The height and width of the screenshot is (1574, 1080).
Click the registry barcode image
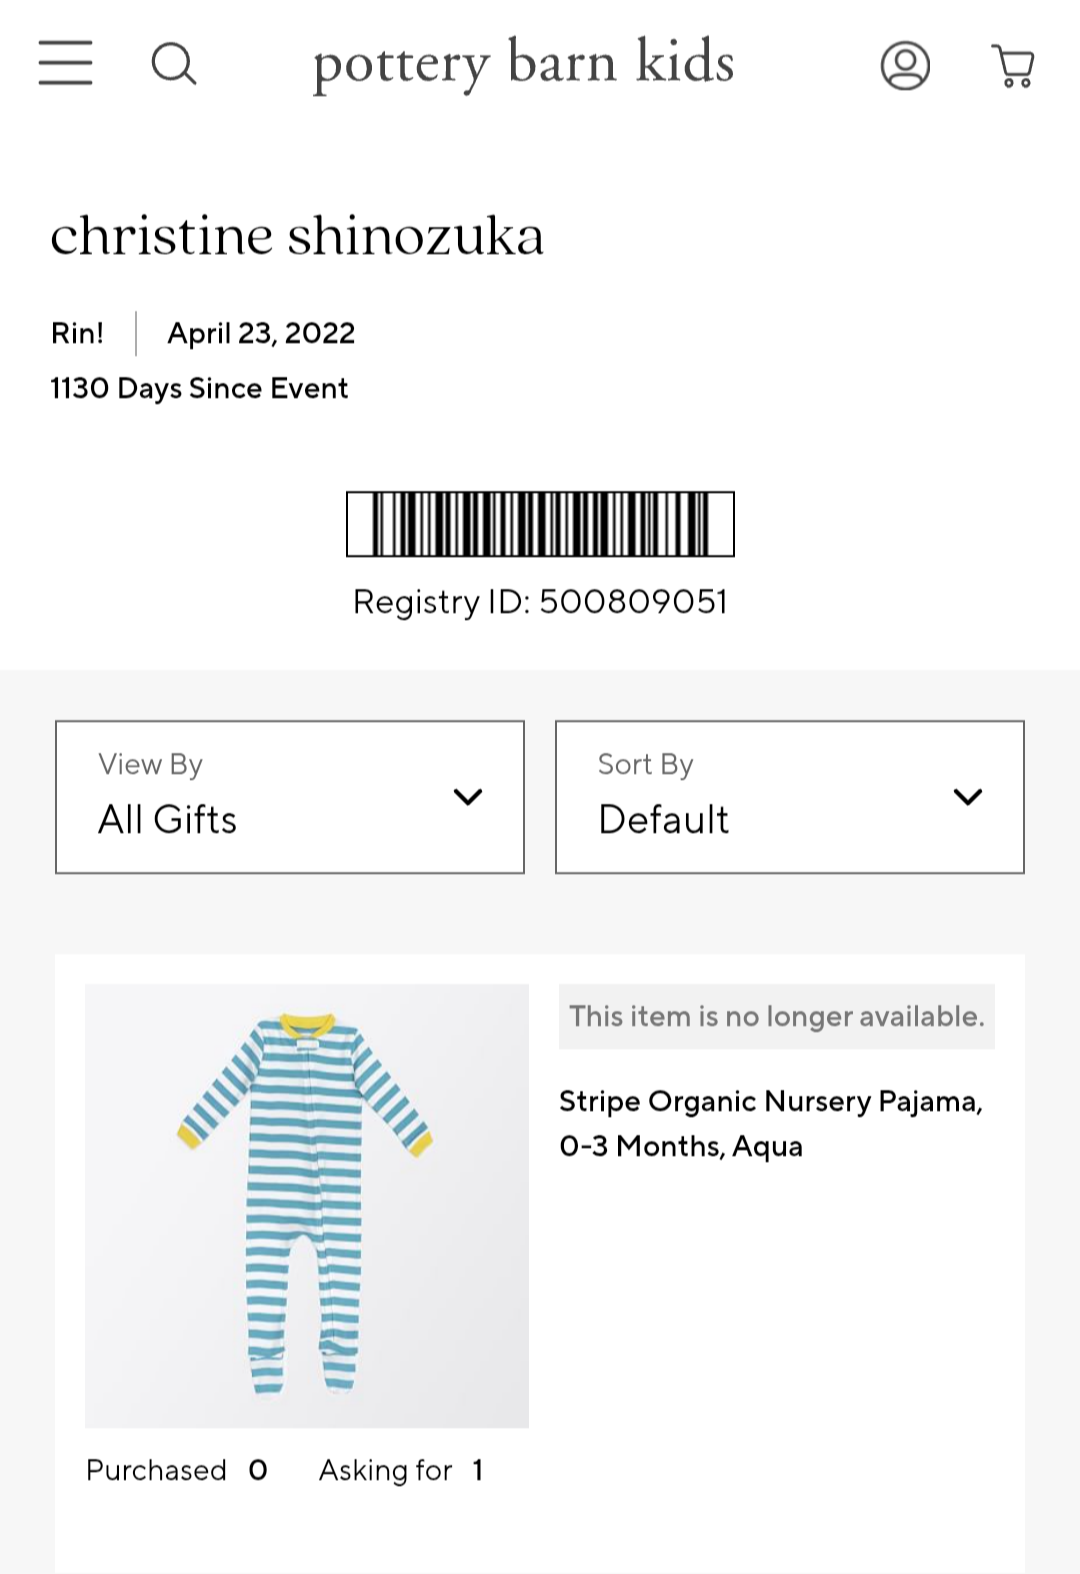pyautogui.click(x=540, y=524)
